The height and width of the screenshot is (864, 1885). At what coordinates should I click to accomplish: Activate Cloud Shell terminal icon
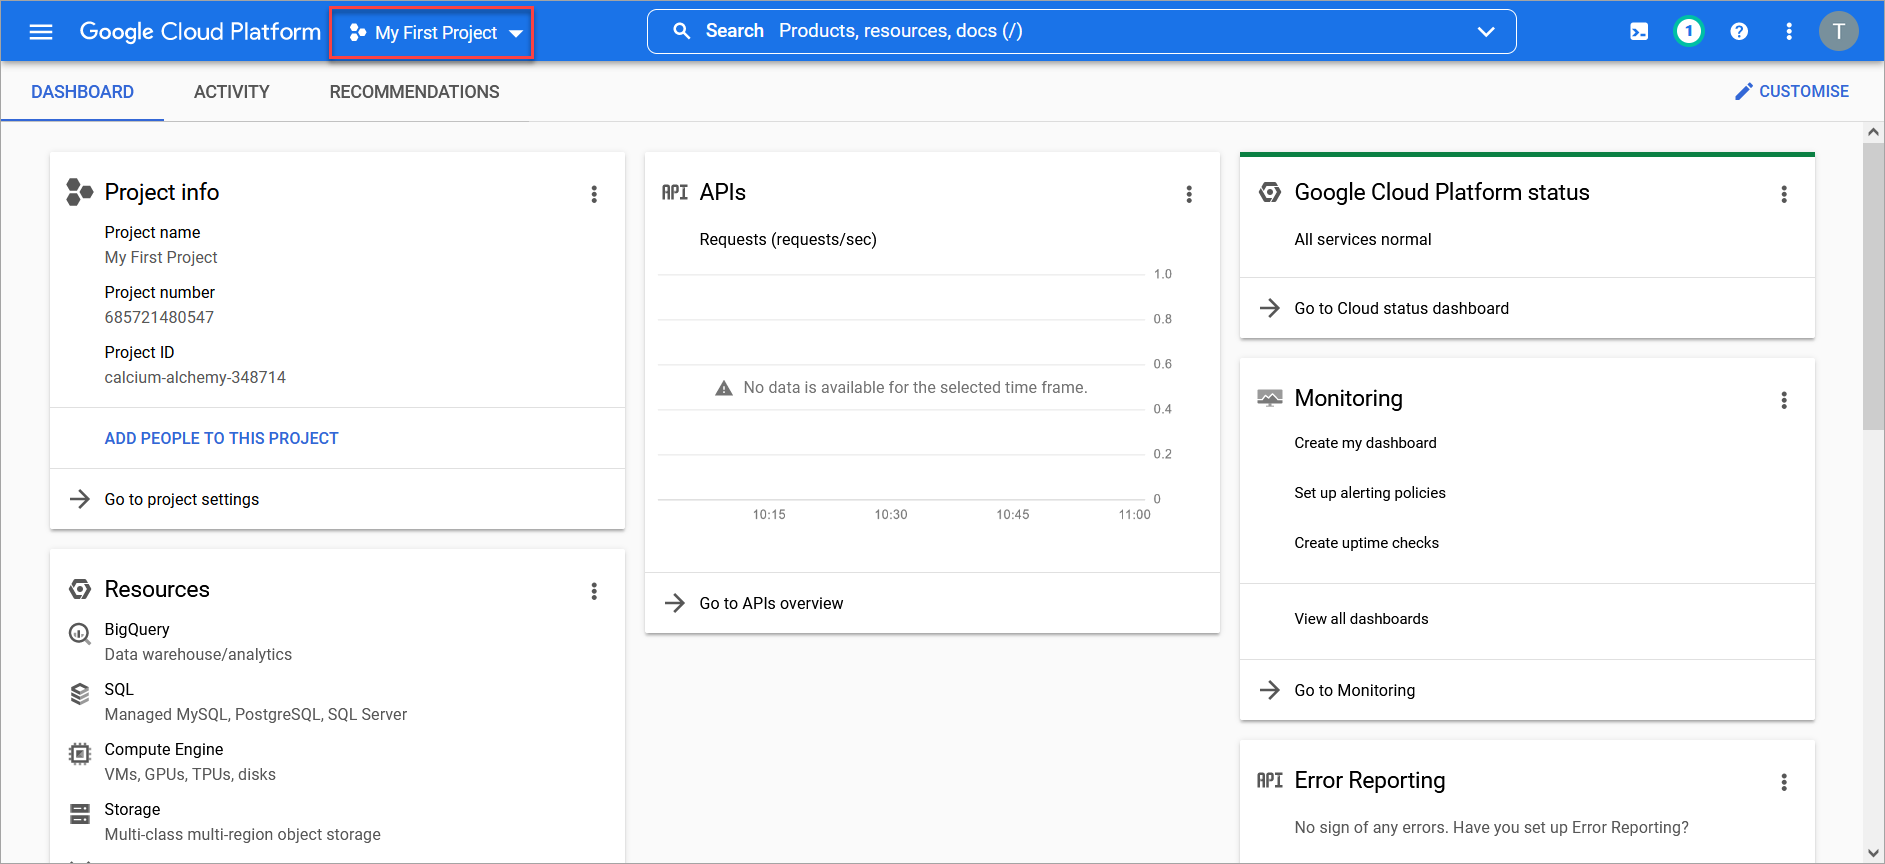tap(1639, 32)
